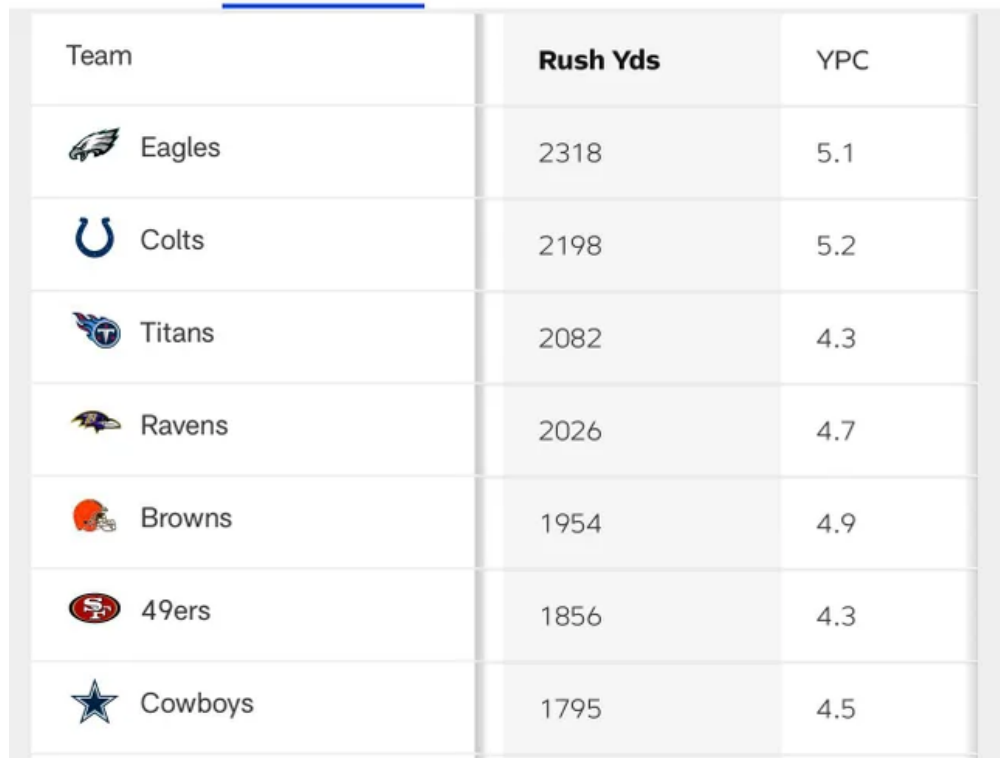Open the Eagles team link

(x=180, y=147)
